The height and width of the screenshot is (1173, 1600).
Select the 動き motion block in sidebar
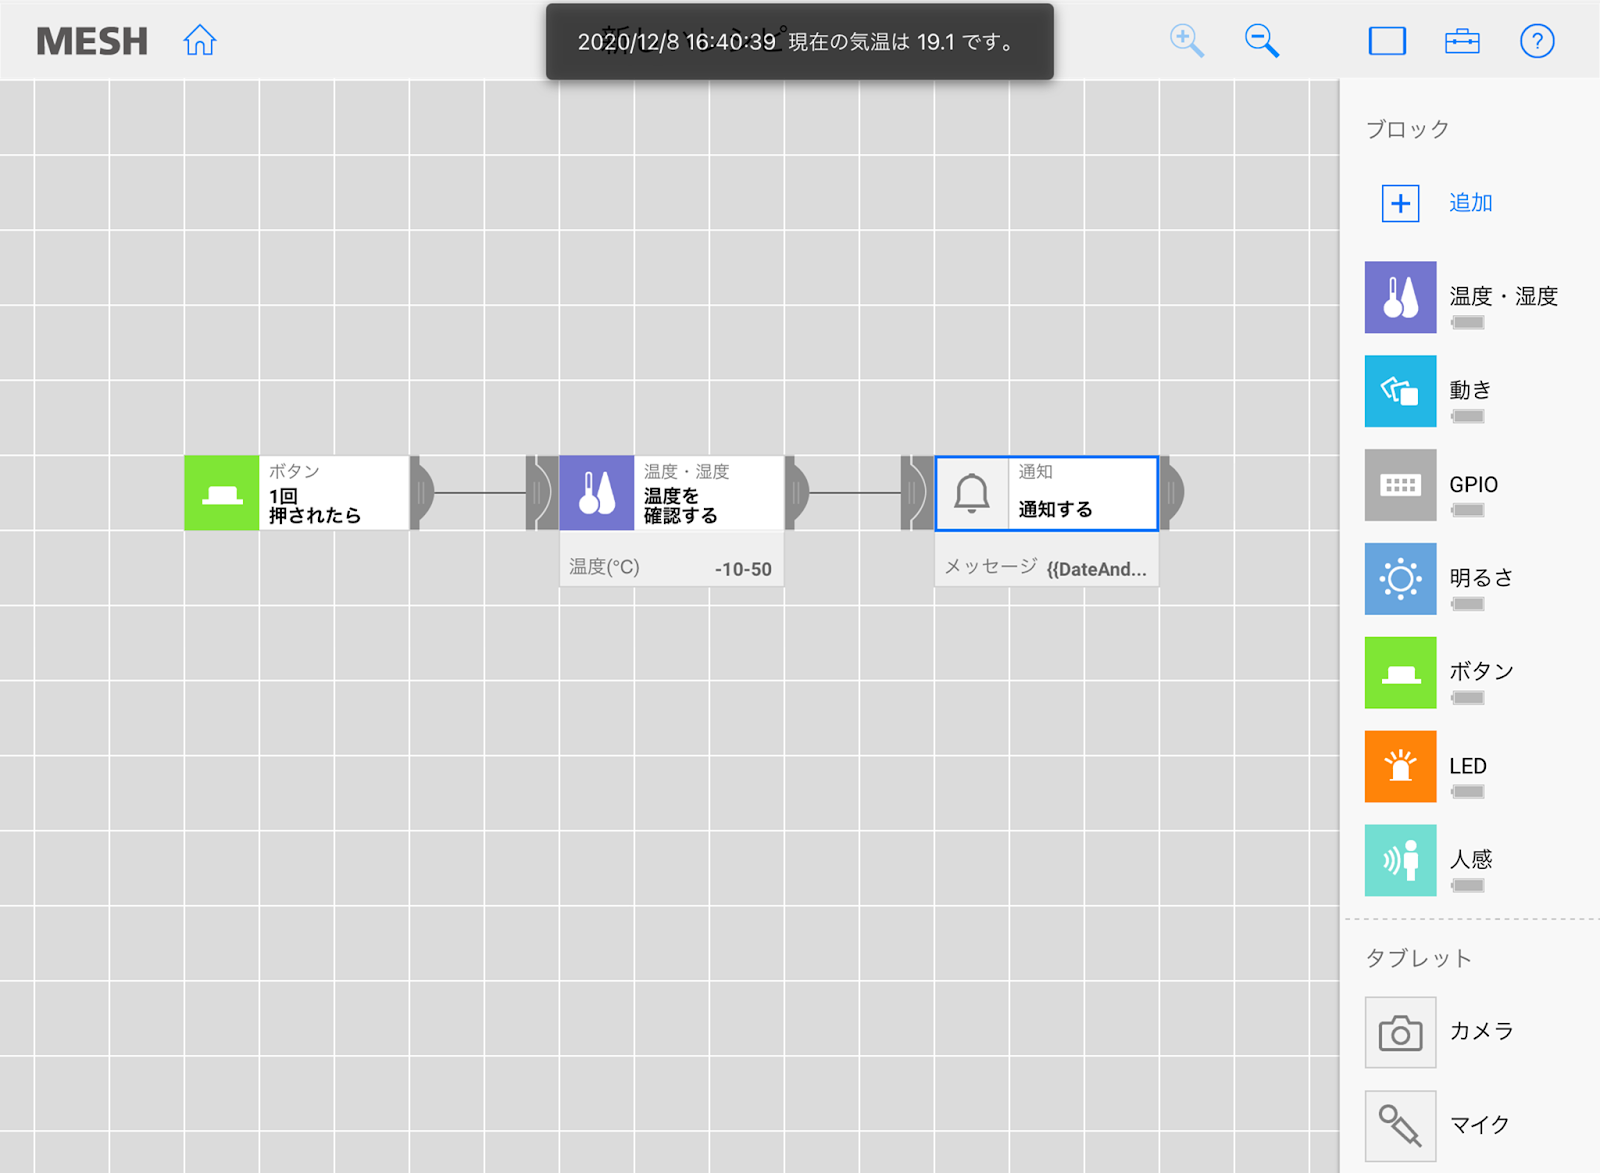(x=1400, y=391)
